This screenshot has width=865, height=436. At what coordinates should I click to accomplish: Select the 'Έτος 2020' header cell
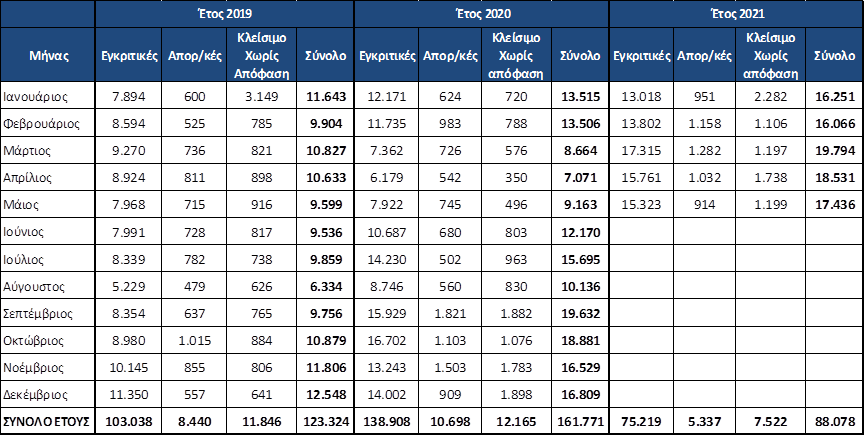pyautogui.click(x=481, y=14)
